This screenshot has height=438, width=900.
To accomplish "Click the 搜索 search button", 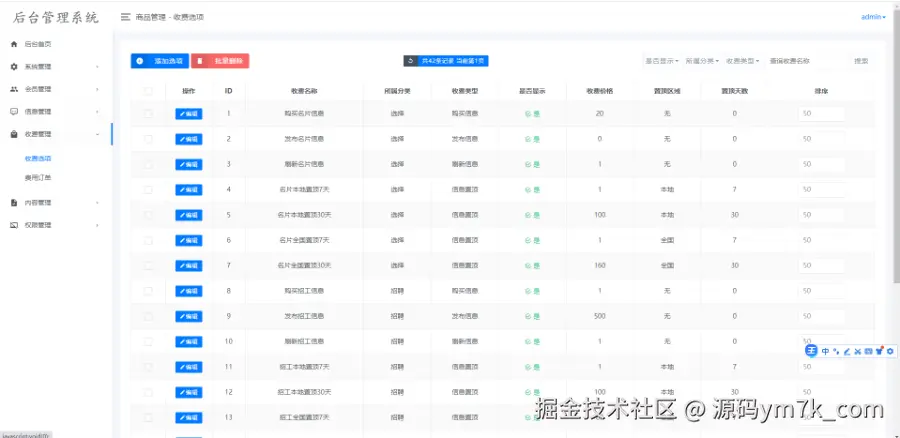I will pyautogui.click(x=861, y=61).
